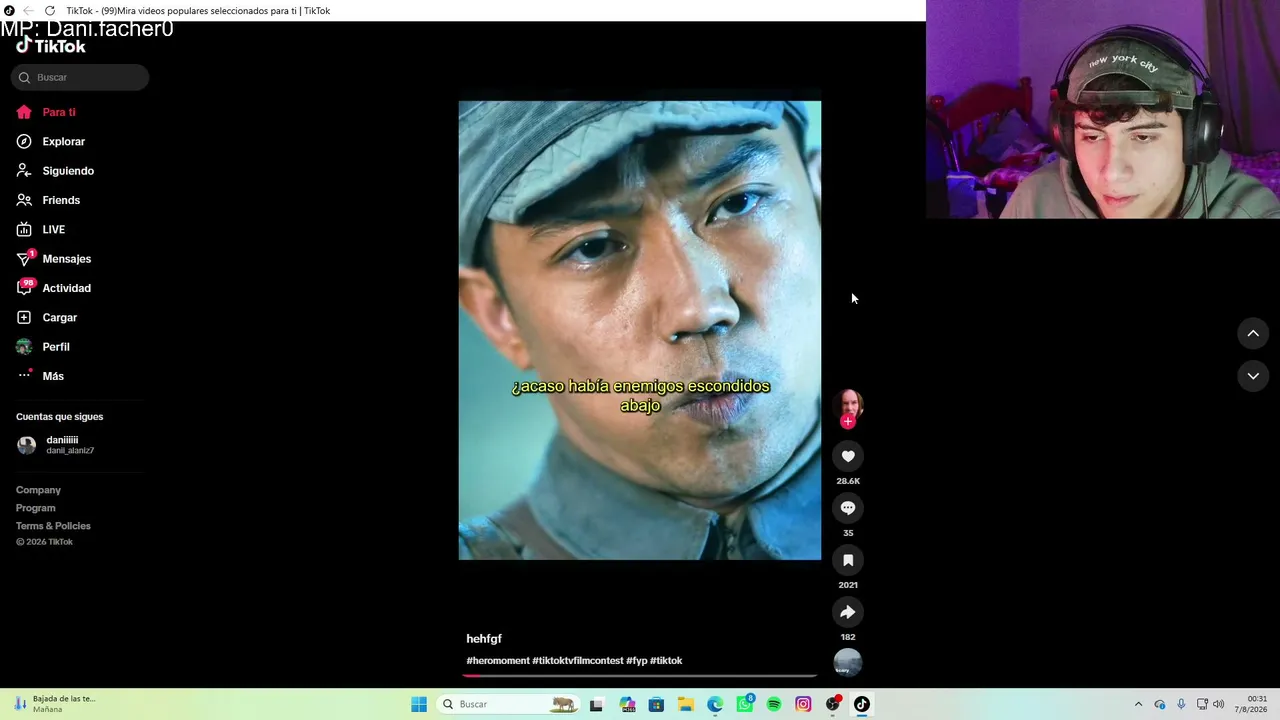Follow the author with the red plus button

(848, 421)
